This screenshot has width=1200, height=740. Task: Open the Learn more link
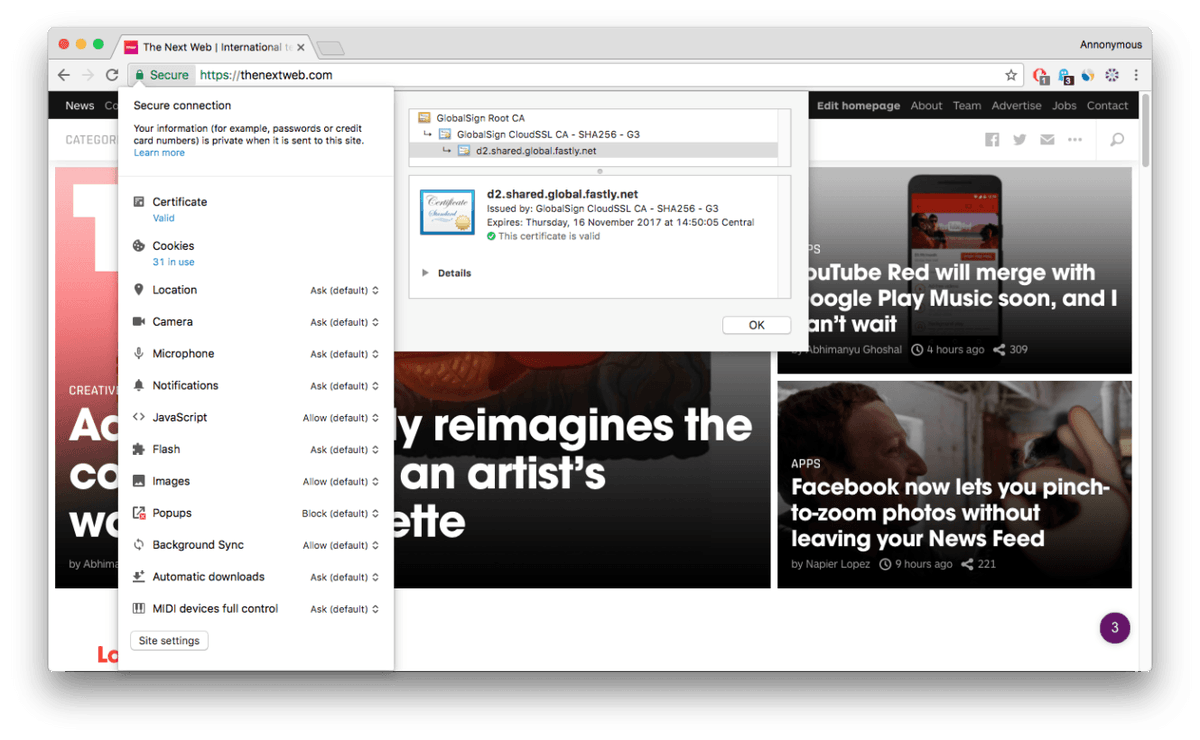point(159,153)
